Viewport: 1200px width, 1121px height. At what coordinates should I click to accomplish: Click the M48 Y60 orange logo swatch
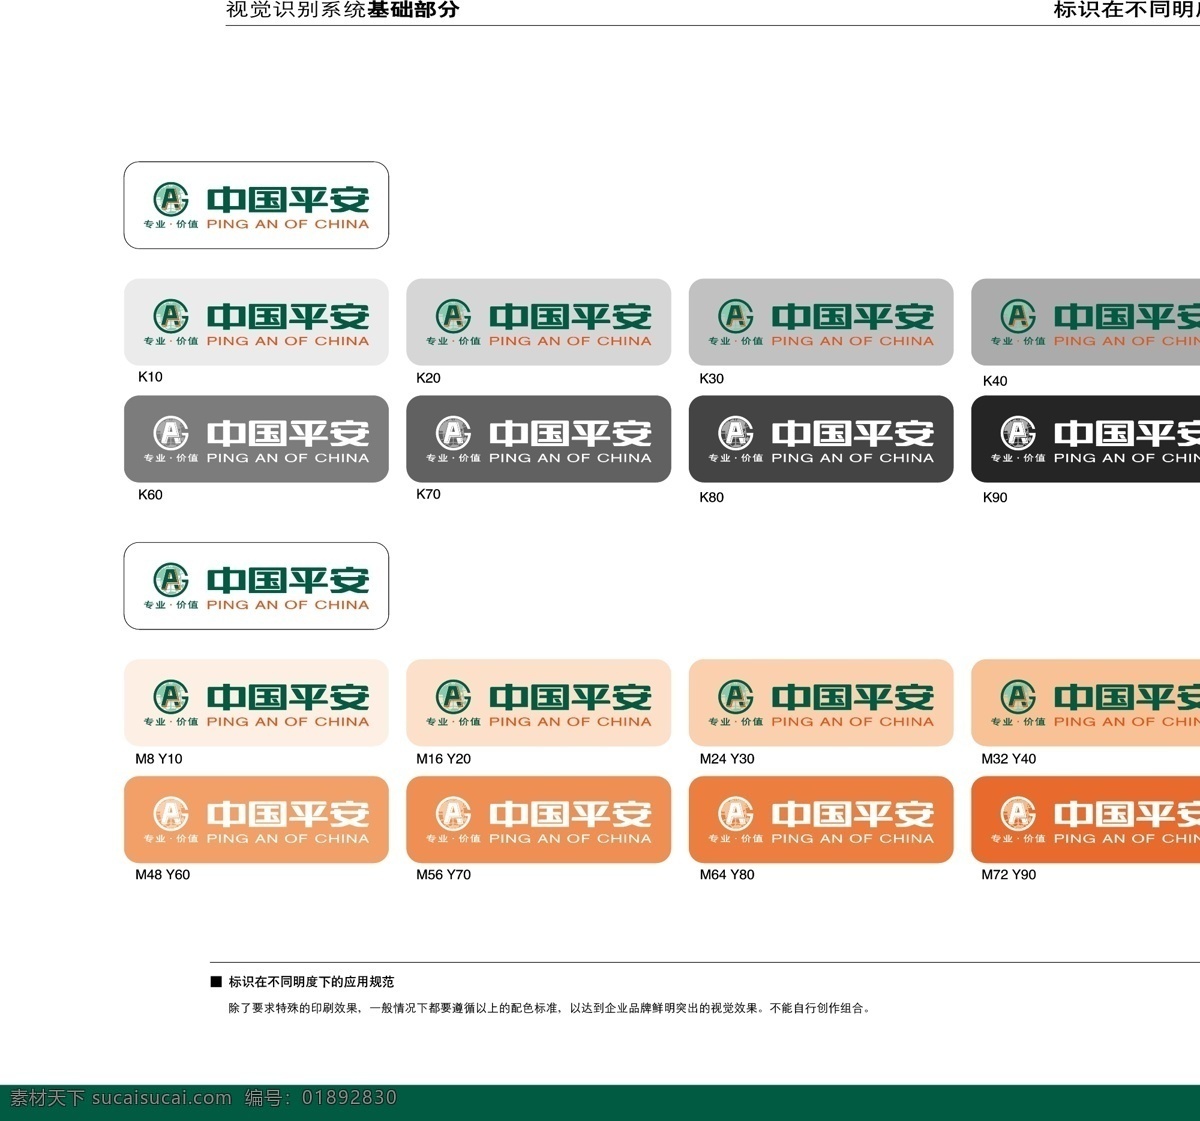pyautogui.click(x=256, y=820)
